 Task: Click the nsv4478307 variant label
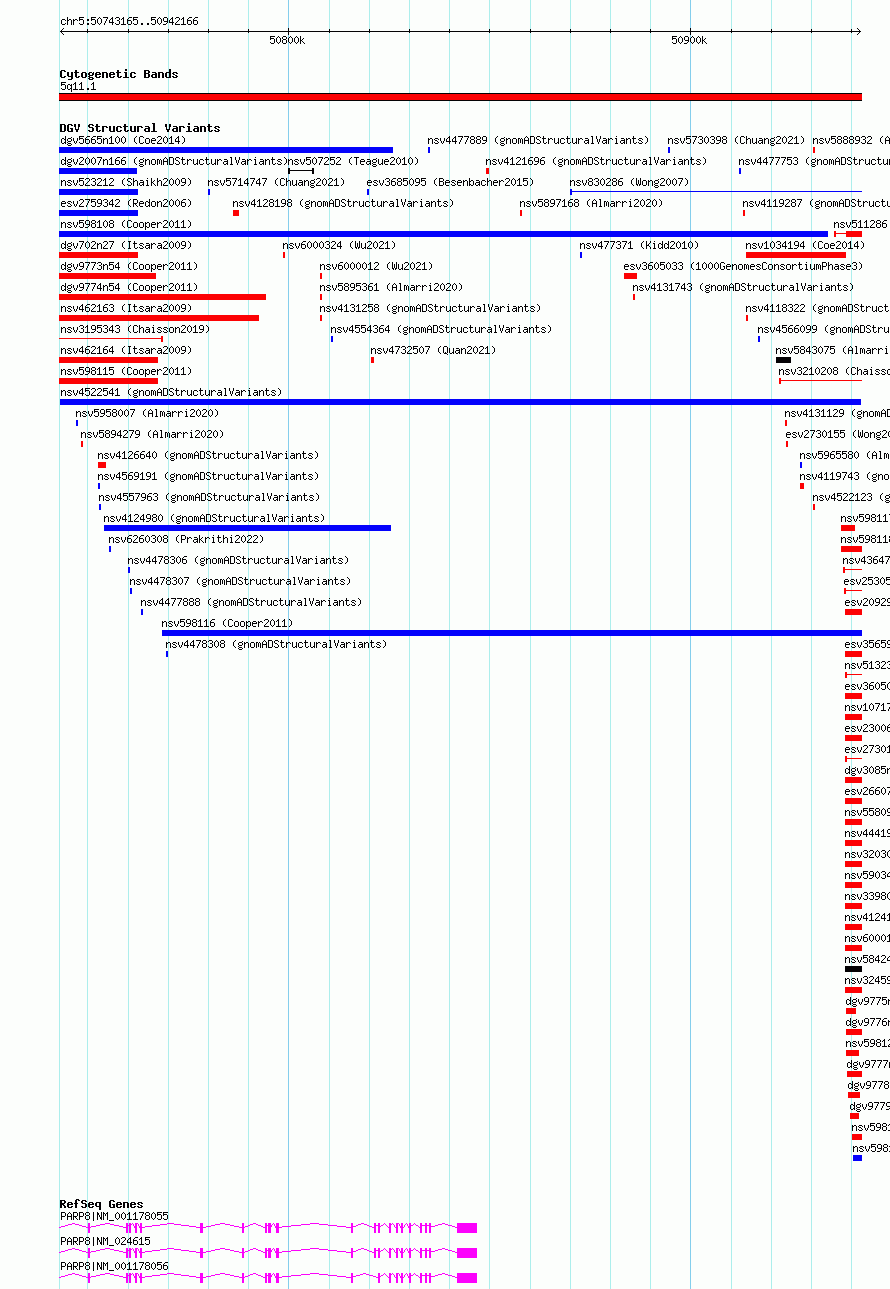click(239, 581)
